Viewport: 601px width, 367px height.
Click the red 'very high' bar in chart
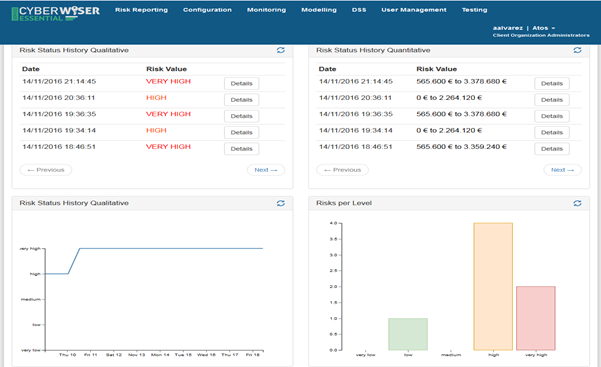click(536, 318)
